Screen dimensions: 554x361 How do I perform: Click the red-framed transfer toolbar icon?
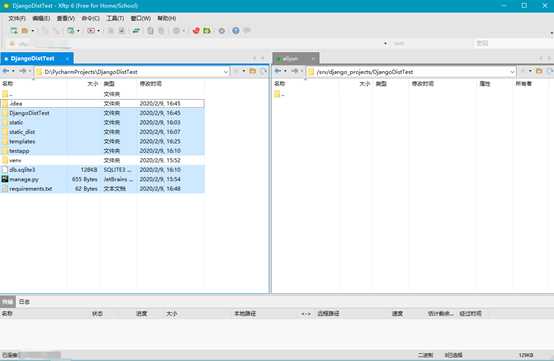tap(91, 31)
